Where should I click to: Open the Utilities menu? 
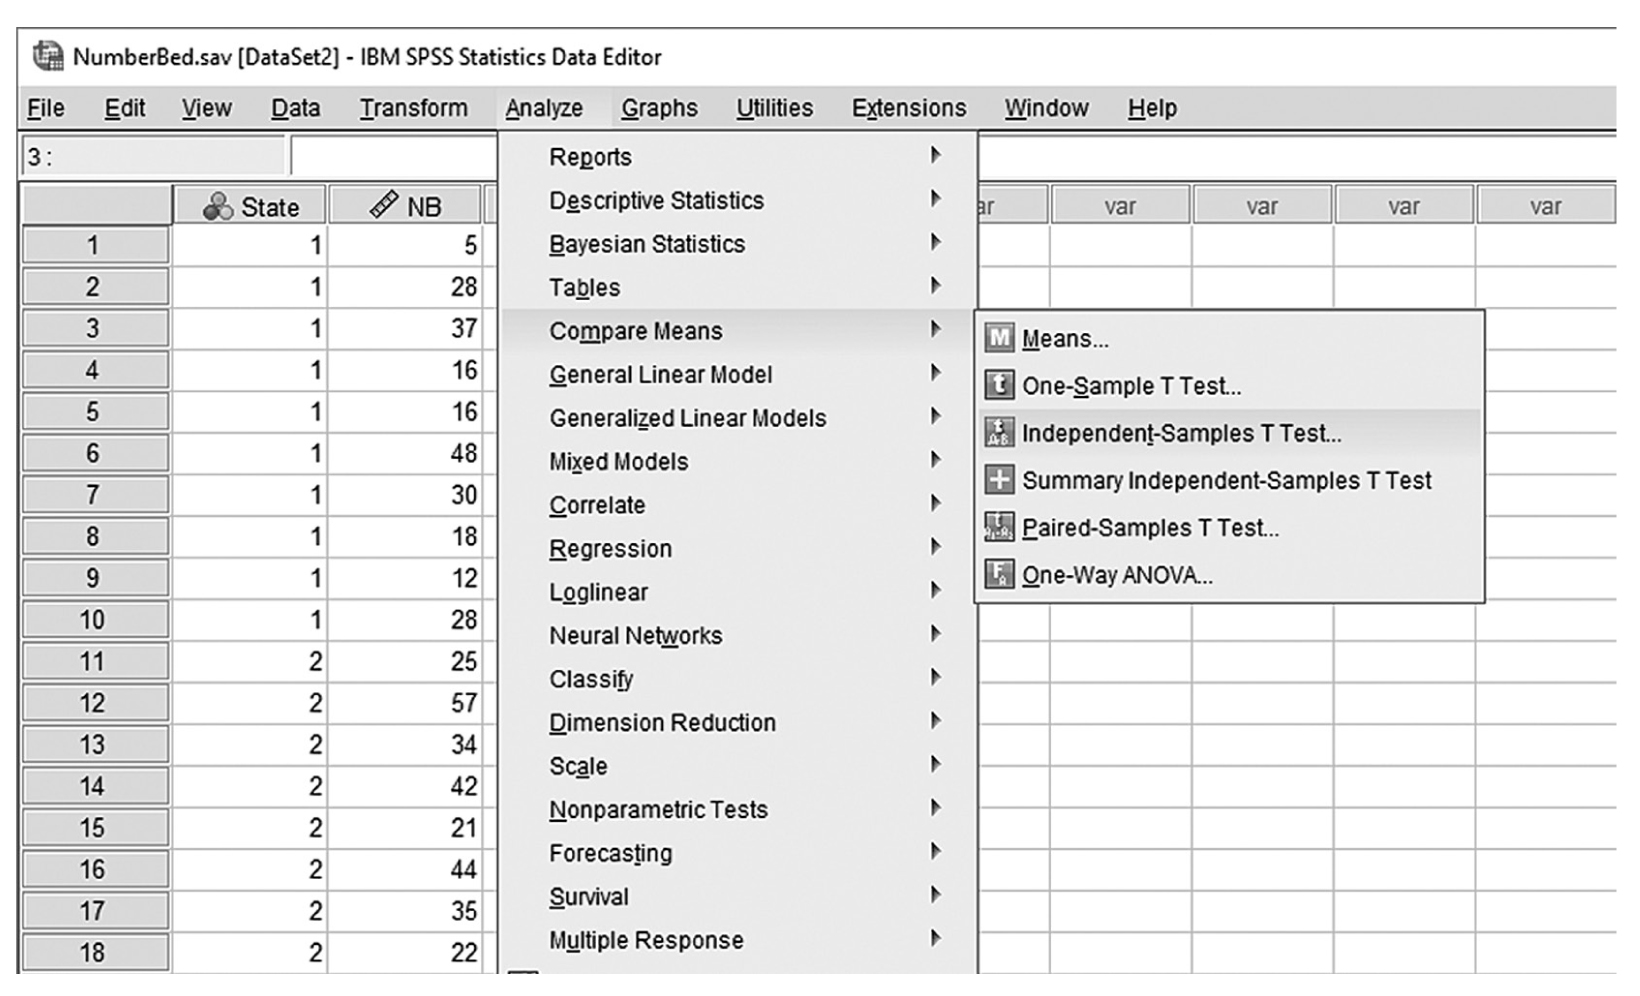775,108
